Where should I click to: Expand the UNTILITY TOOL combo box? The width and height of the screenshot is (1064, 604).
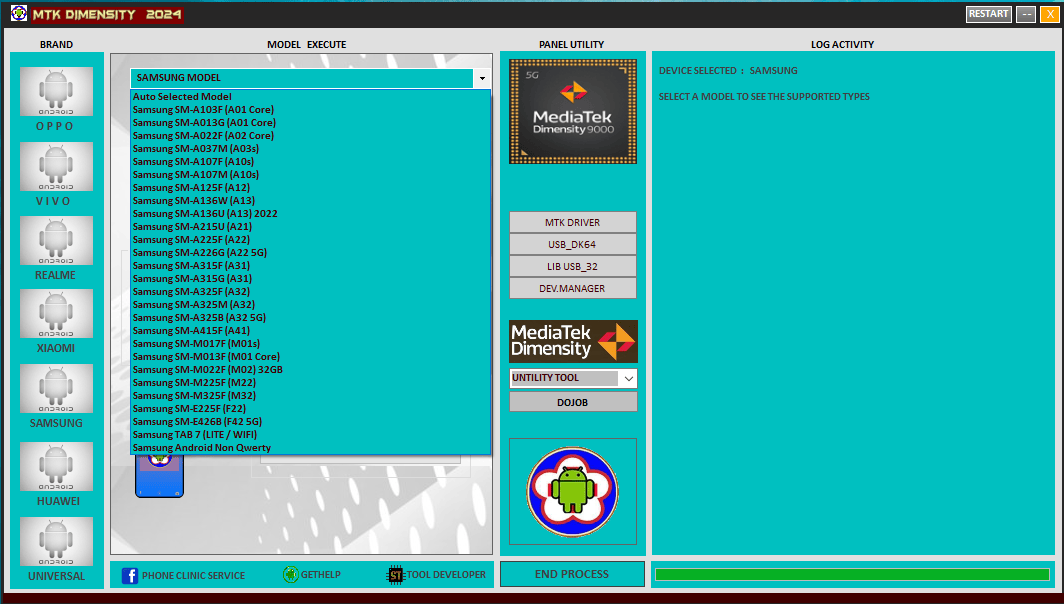[628, 378]
